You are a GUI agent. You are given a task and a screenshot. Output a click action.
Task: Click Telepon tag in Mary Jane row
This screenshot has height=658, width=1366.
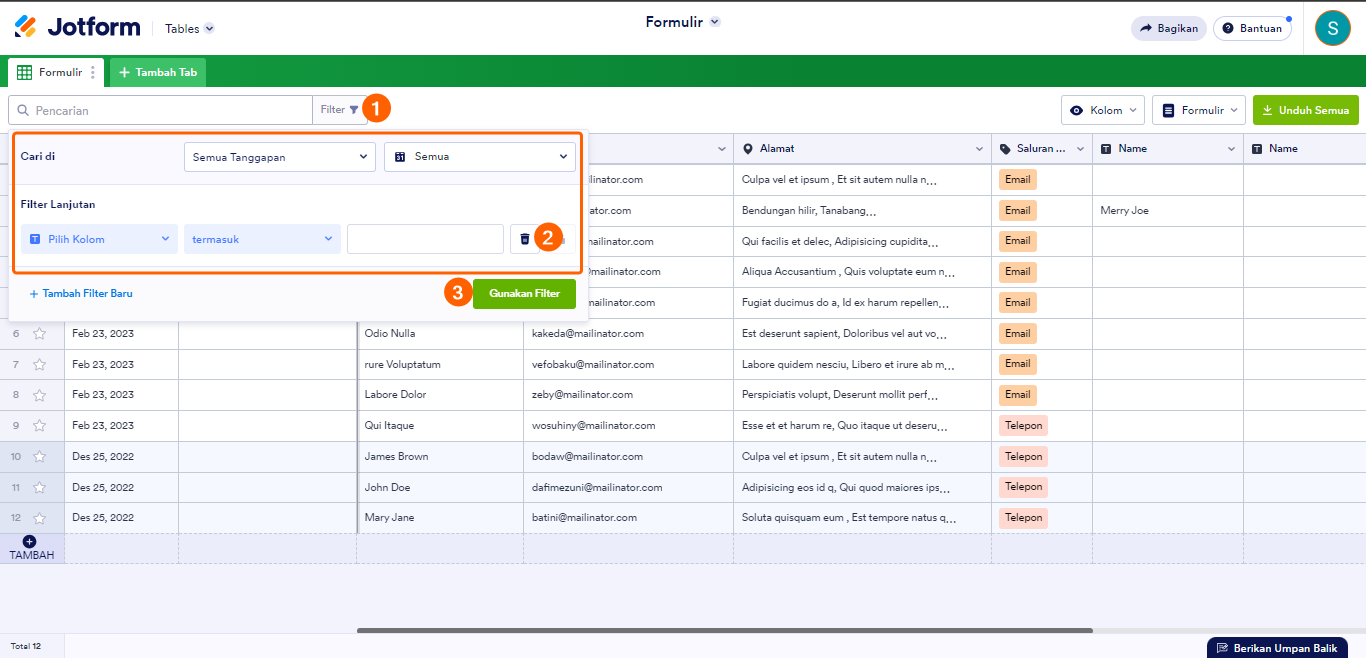pyautogui.click(x=1023, y=518)
